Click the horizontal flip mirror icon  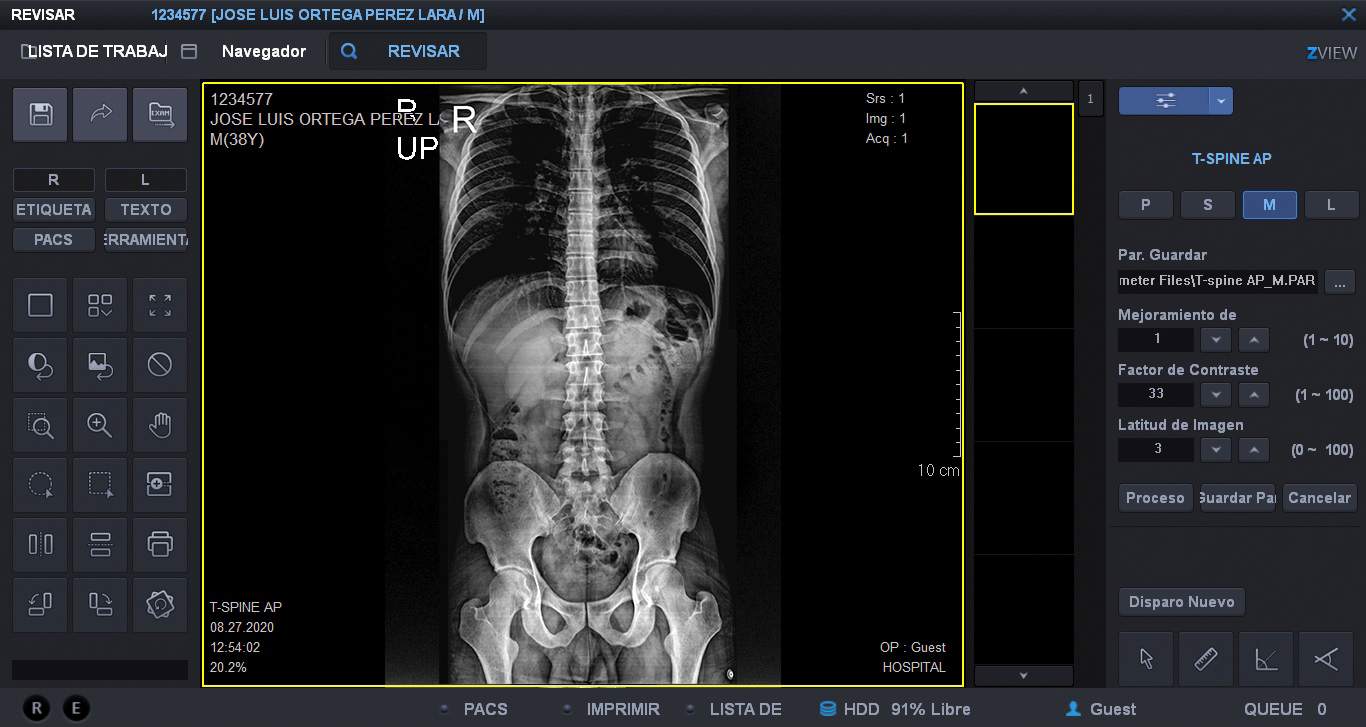point(40,544)
